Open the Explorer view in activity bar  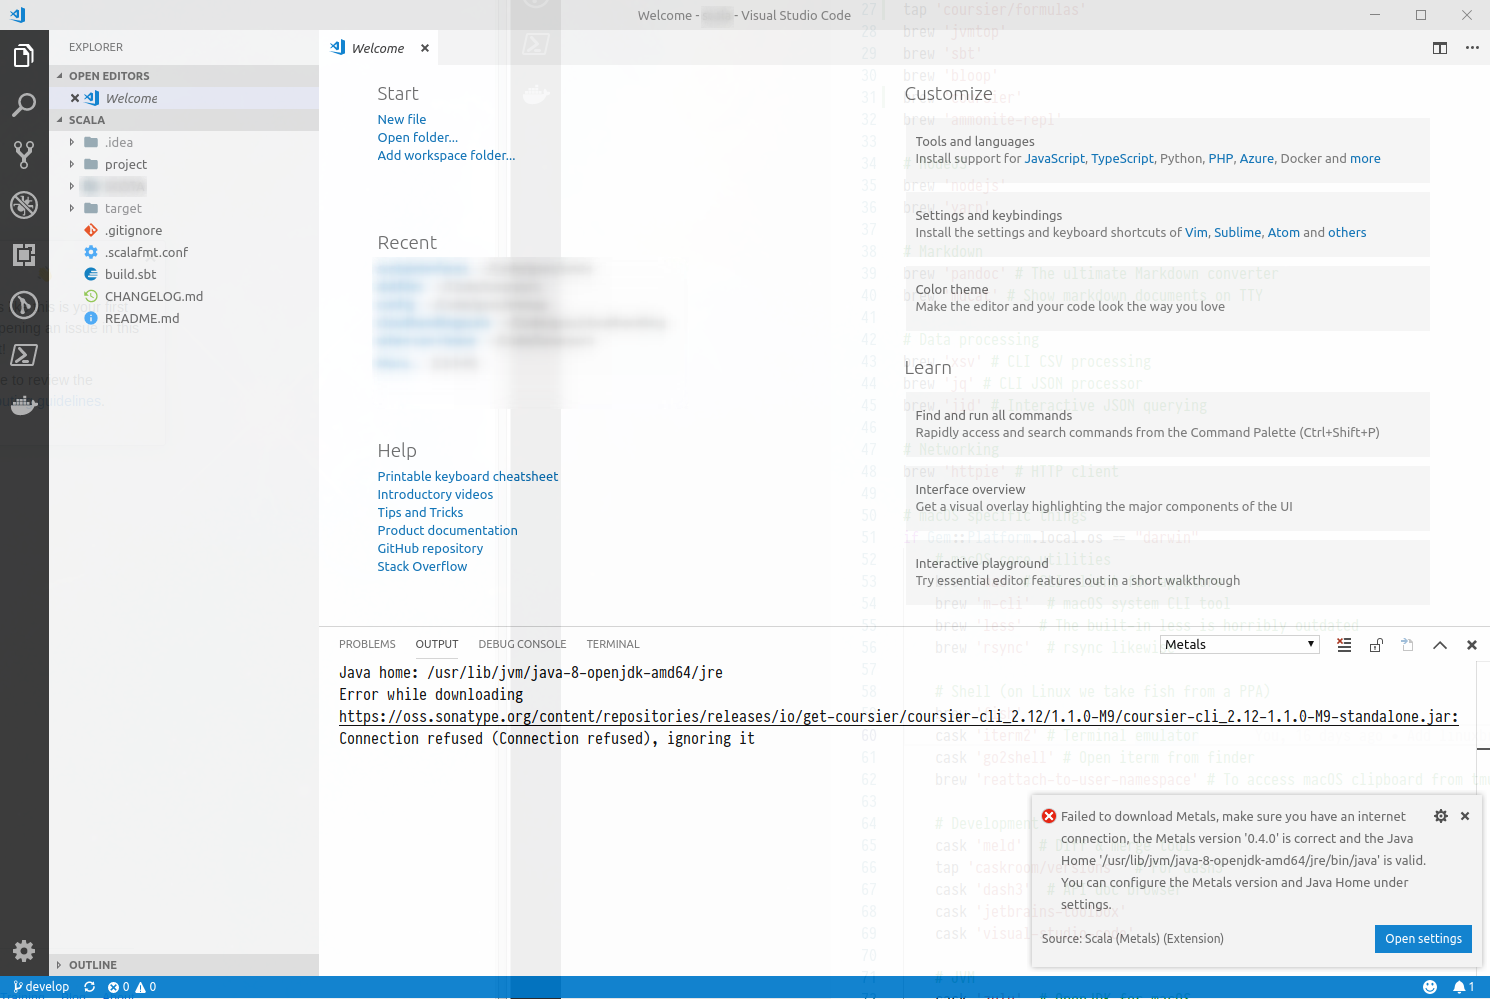(x=24, y=55)
